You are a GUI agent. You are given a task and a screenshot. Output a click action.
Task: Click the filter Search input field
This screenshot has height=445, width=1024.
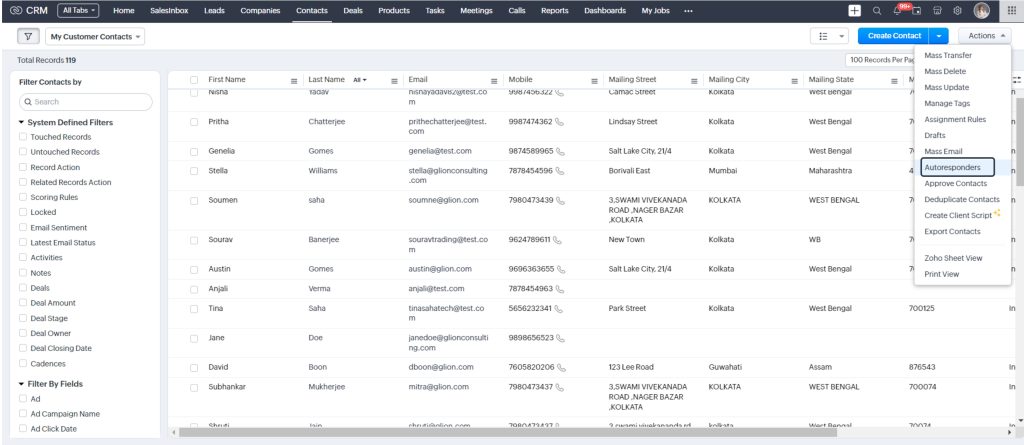click(86, 102)
